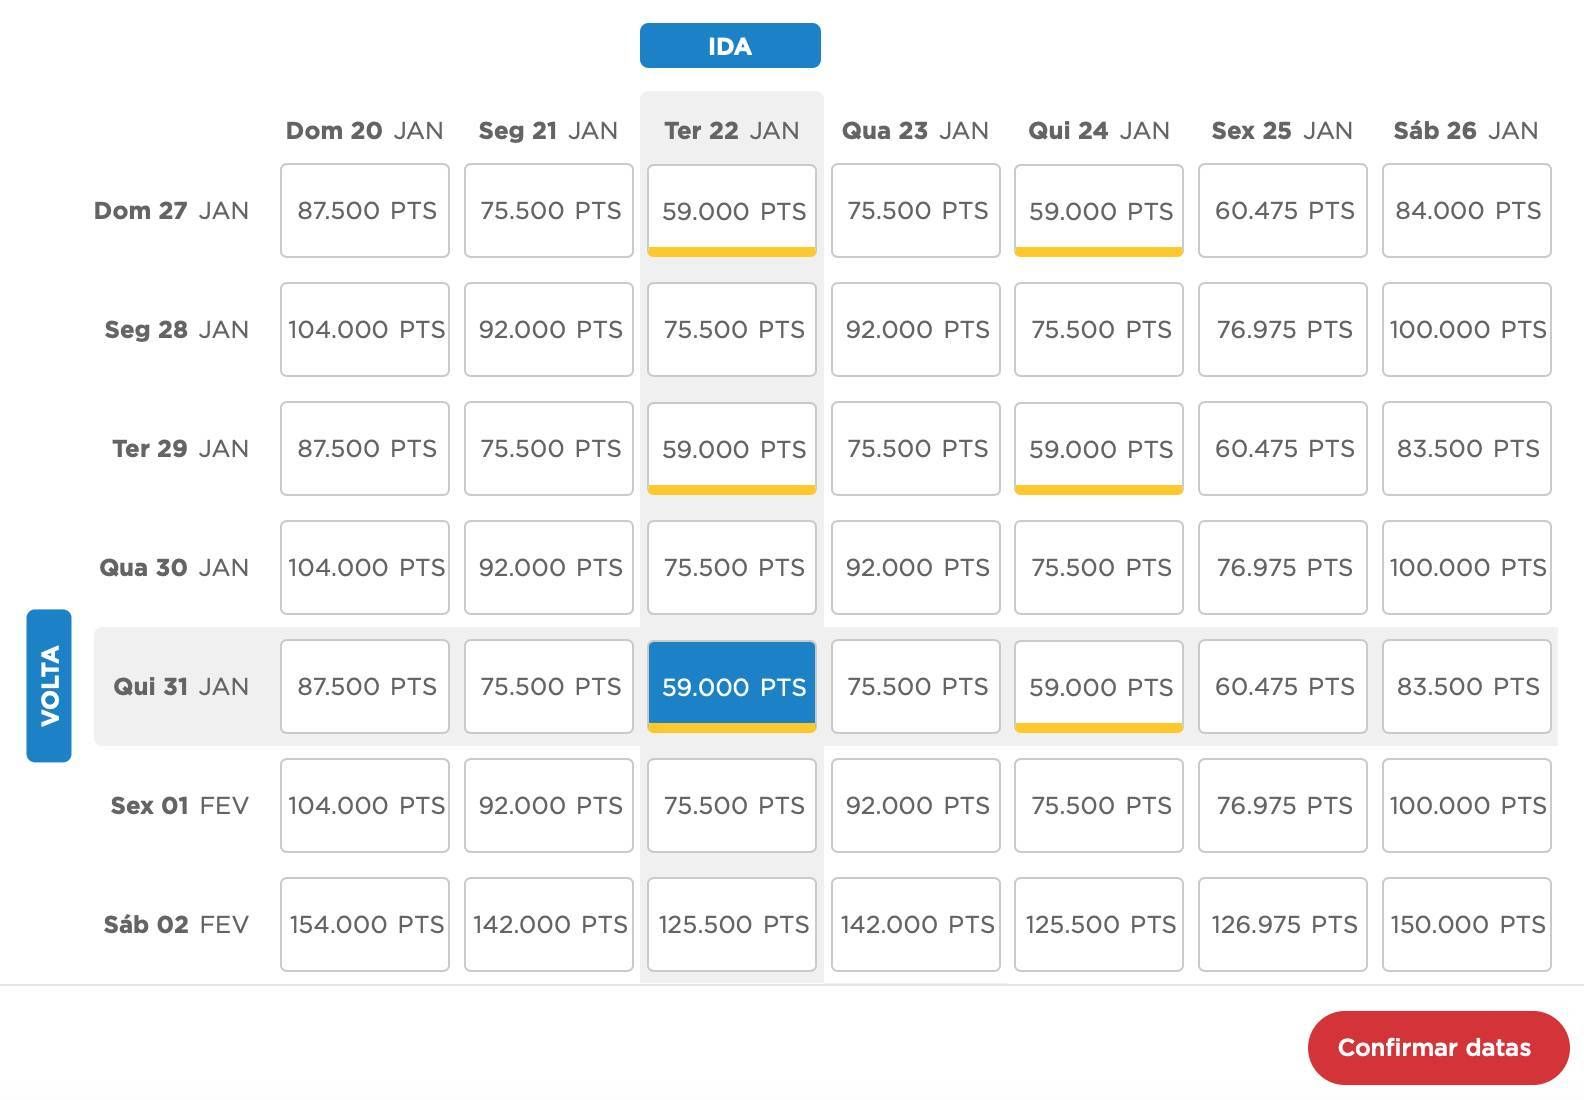Pick 87.500 PTS for Dom 20 / Qui 31
Image resolution: width=1584 pixels, height=1100 pixels.
pyautogui.click(x=365, y=687)
